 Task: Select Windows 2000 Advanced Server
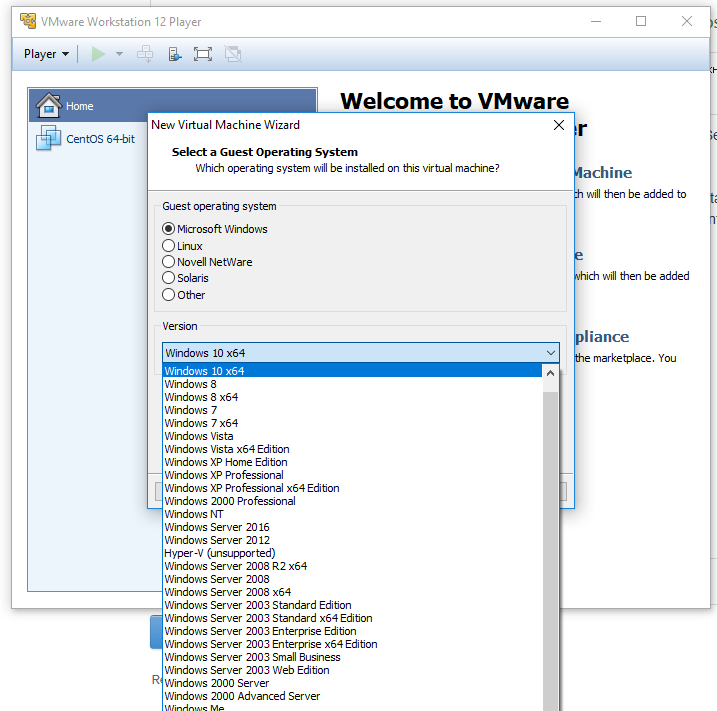[353, 696]
